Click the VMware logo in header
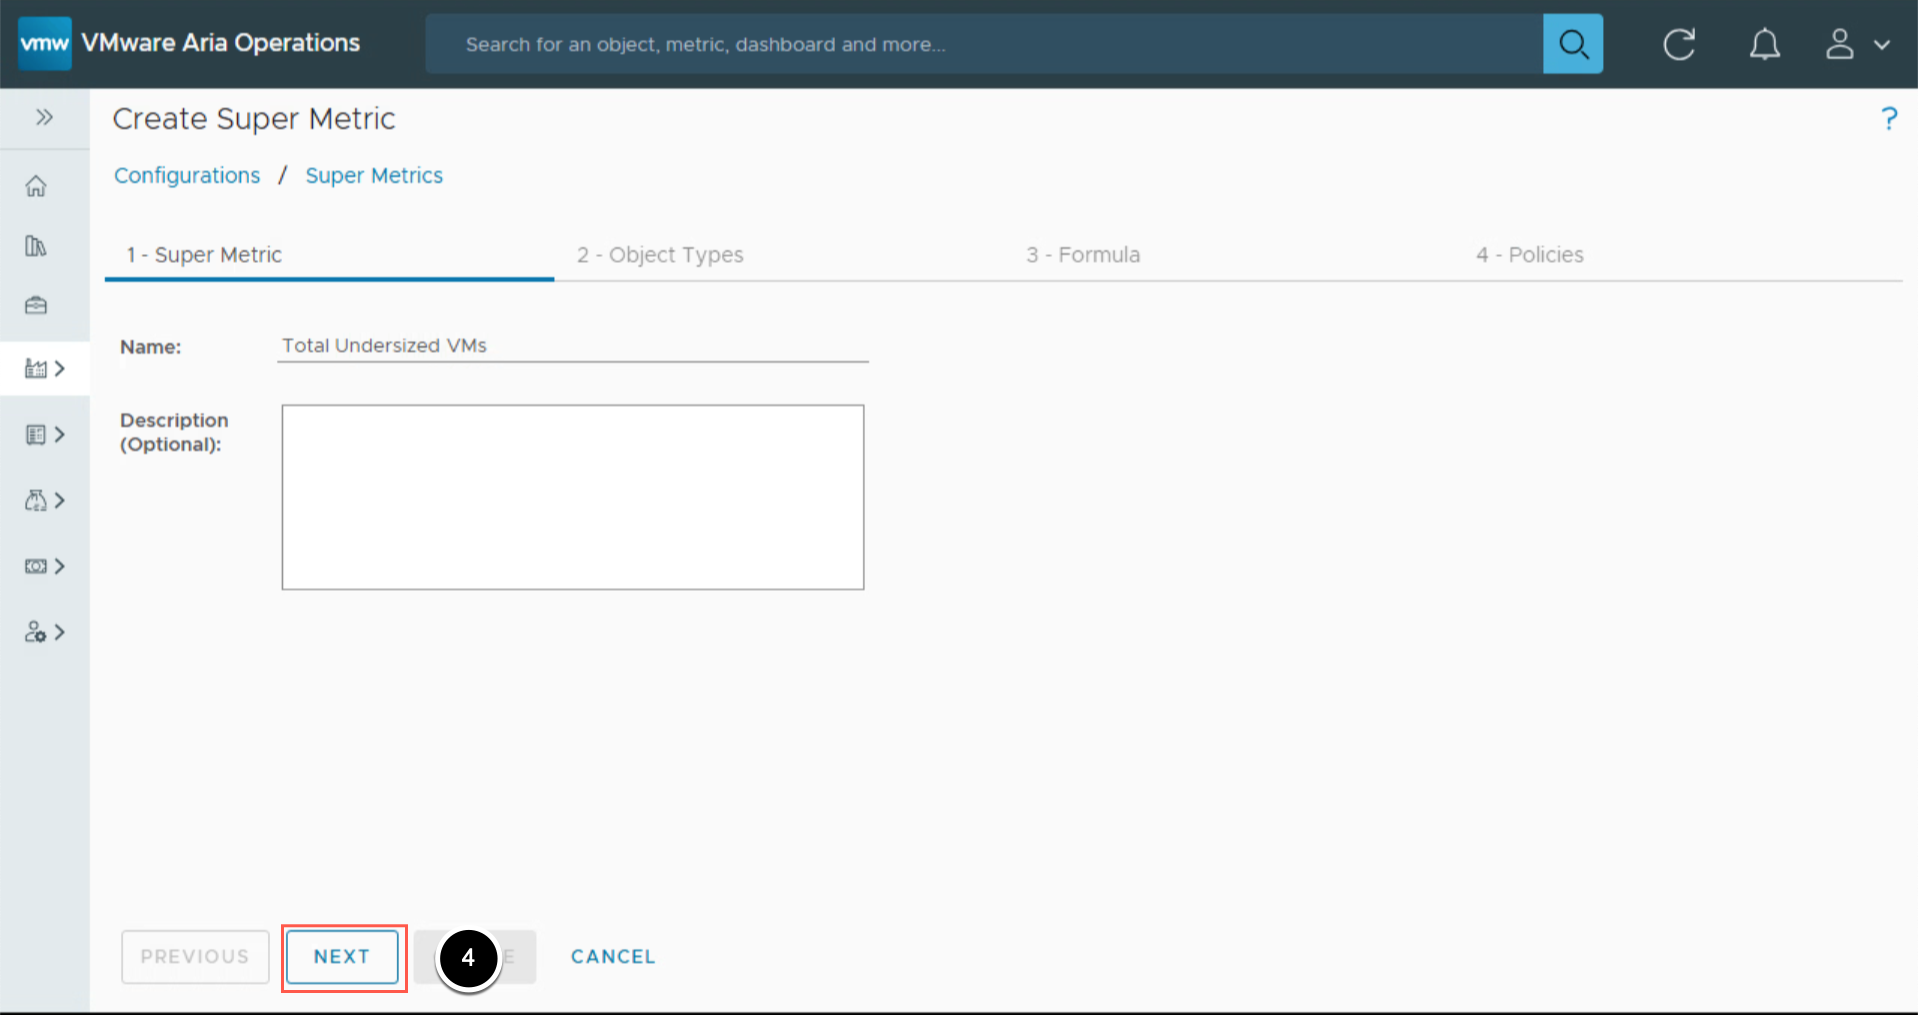 [45, 44]
